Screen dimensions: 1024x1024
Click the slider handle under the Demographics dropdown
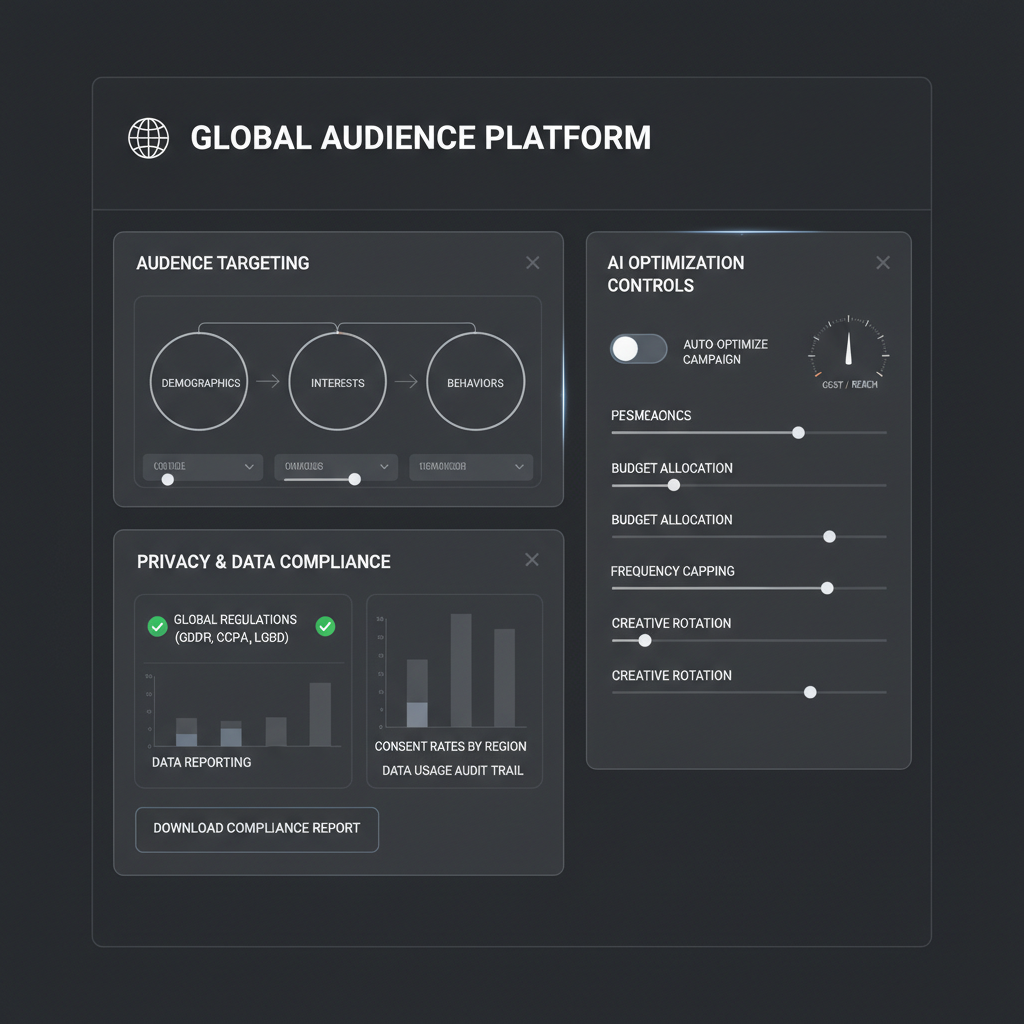click(x=168, y=479)
